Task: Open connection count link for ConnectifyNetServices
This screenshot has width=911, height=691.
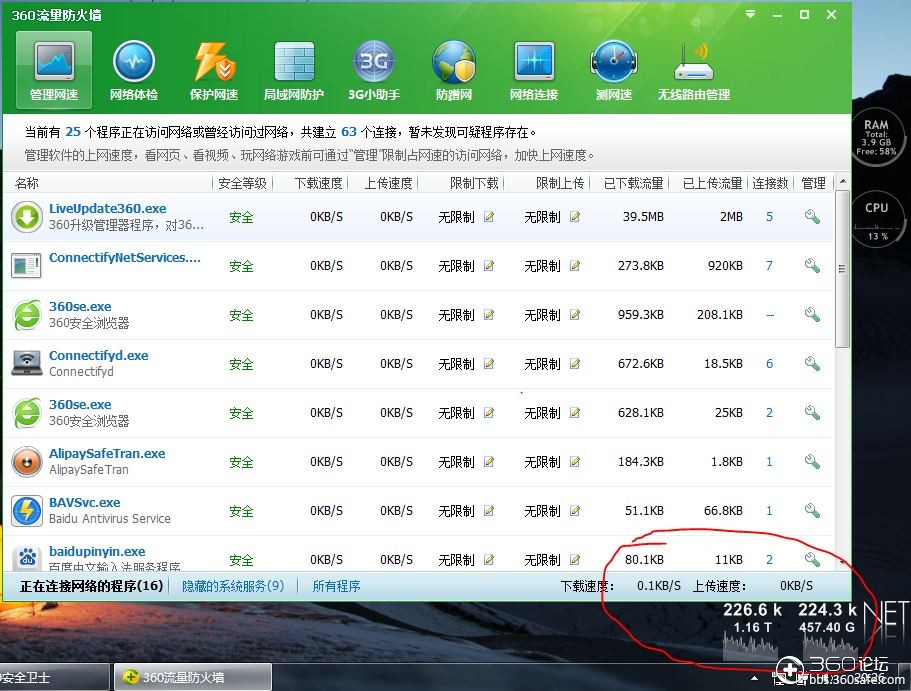Action: click(769, 266)
